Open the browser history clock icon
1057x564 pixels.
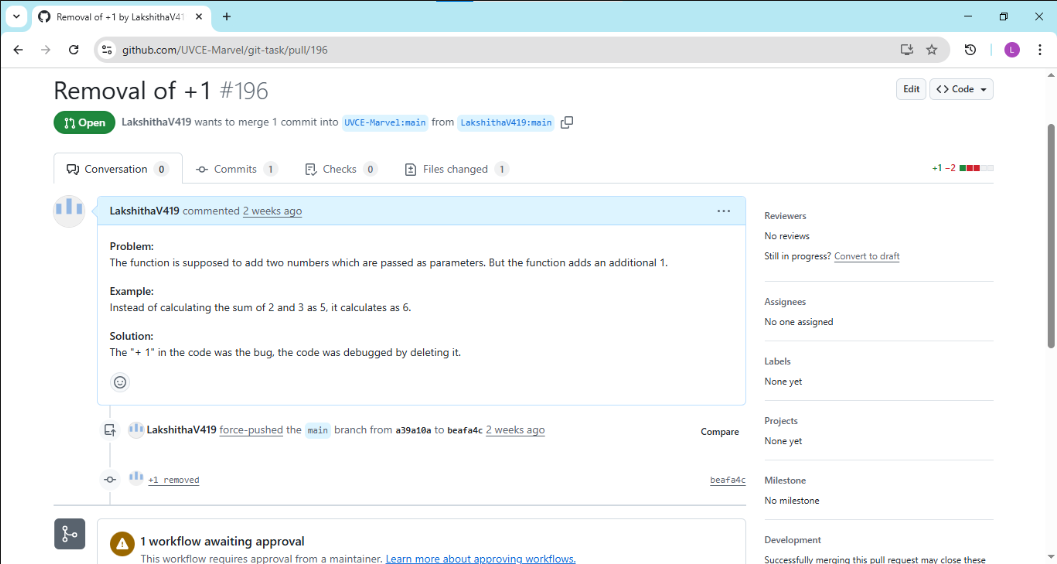click(970, 50)
